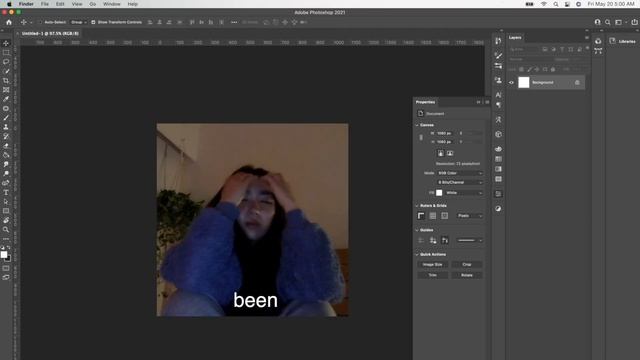
Task: Click the Crop quick action button
Action: click(x=467, y=264)
